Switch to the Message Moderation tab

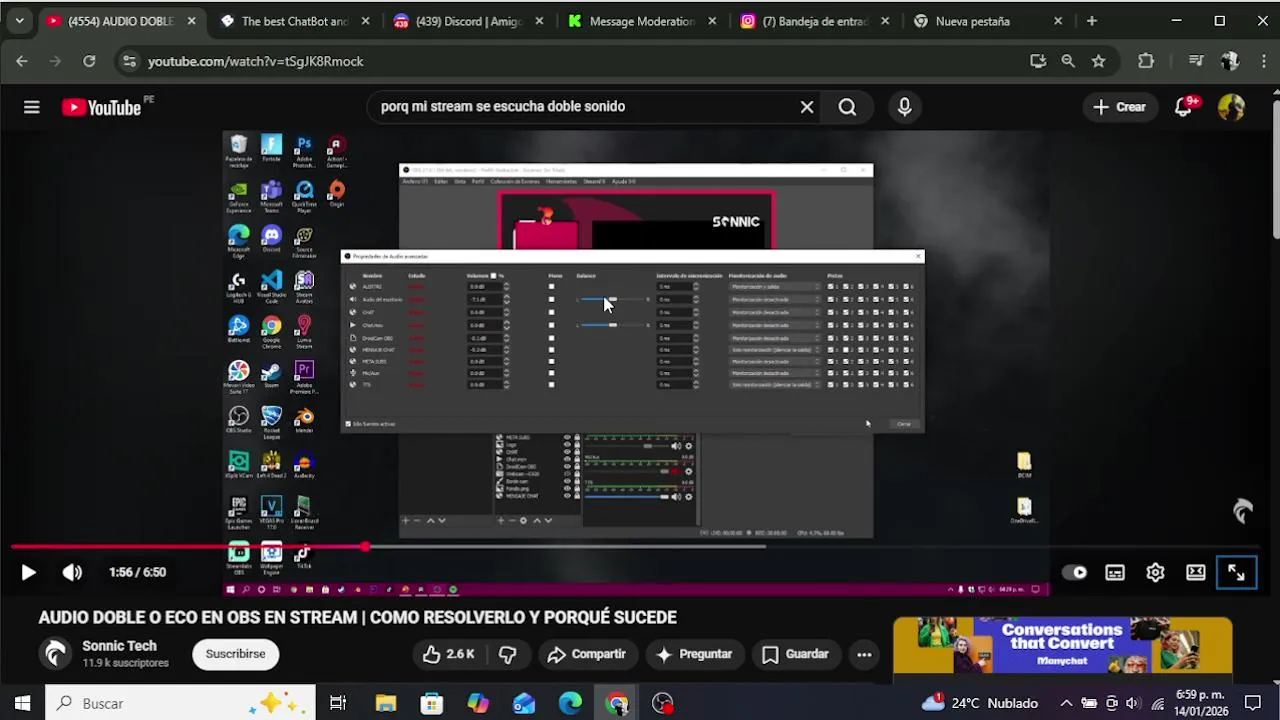click(x=642, y=21)
